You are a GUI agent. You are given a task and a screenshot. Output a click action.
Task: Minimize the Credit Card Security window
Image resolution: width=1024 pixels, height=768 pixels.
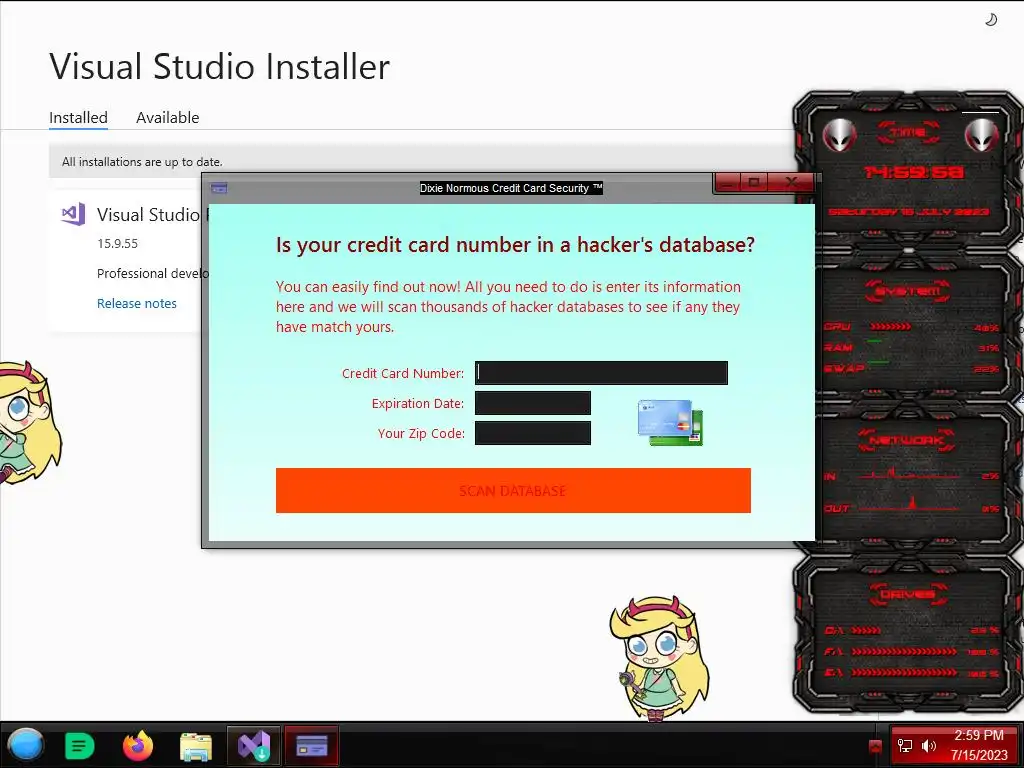click(x=728, y=182)
